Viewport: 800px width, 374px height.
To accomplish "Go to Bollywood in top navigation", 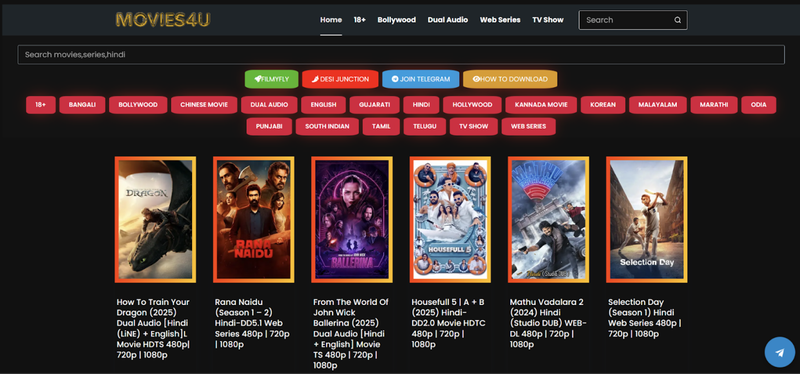I will [396, 20].
